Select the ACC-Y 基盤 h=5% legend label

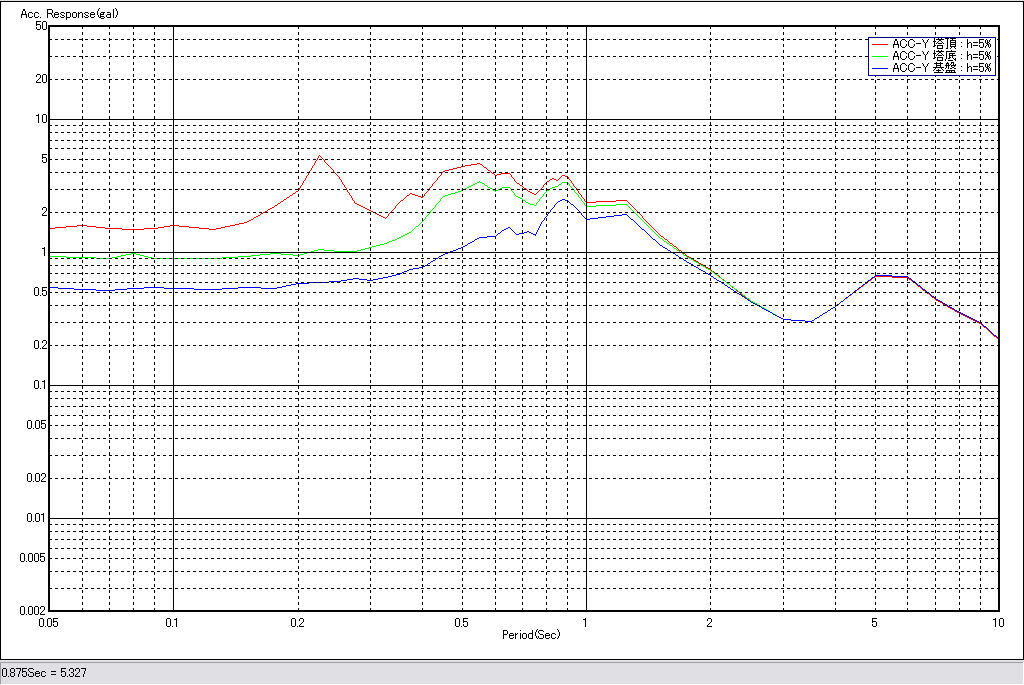coord(941,68)
